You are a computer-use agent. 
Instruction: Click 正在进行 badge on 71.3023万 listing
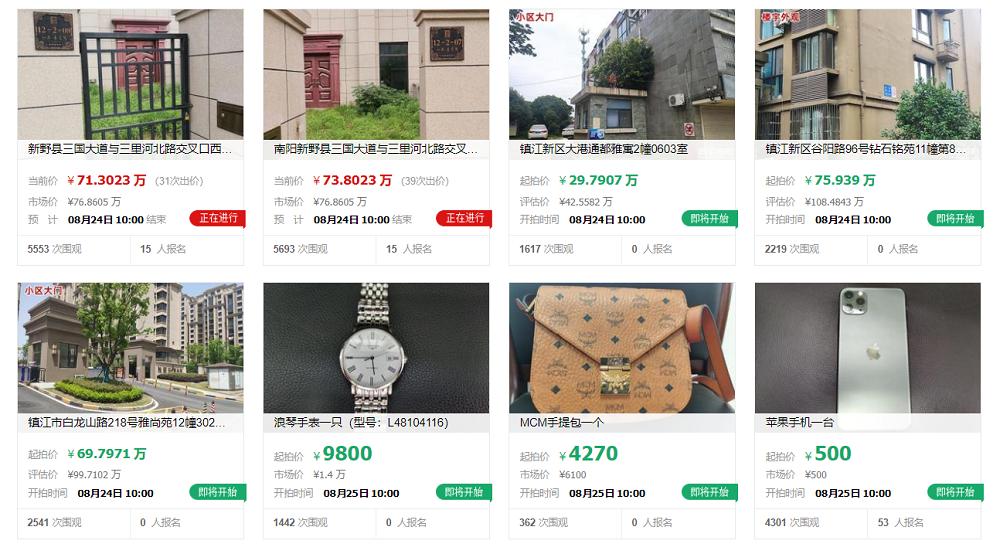[217, 219]
